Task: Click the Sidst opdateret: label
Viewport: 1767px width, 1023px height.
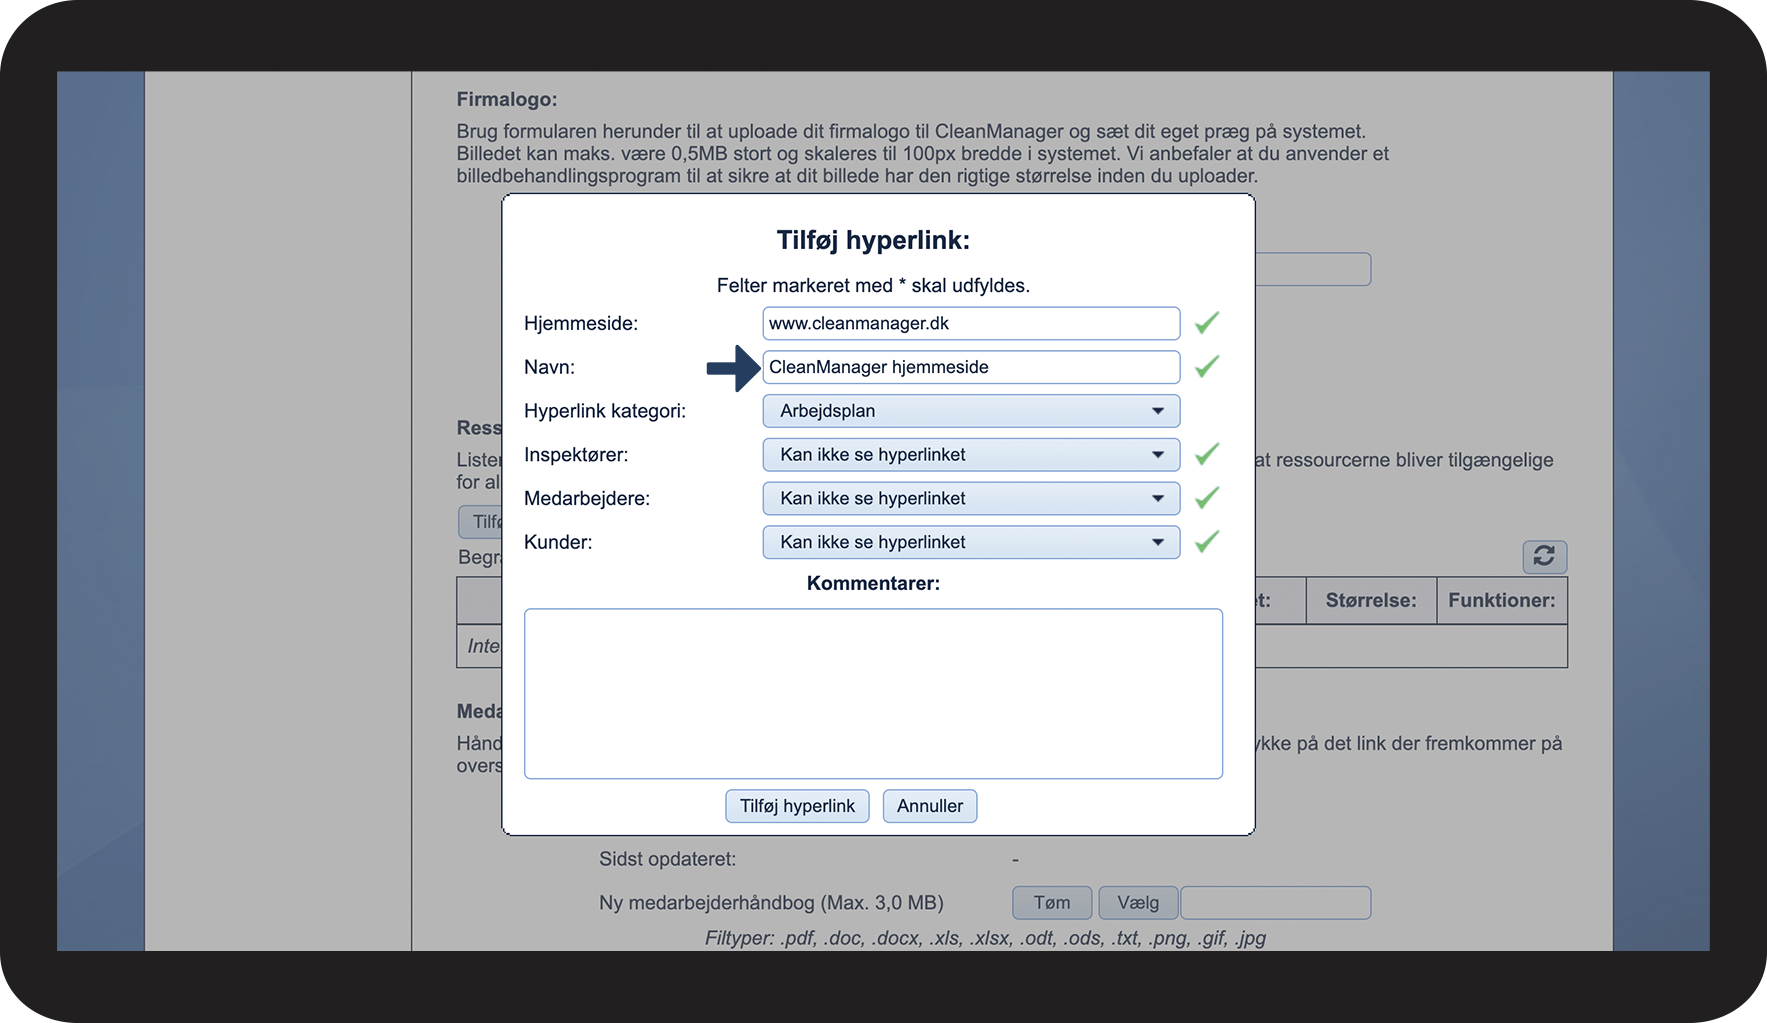Action: coord(668,859)
